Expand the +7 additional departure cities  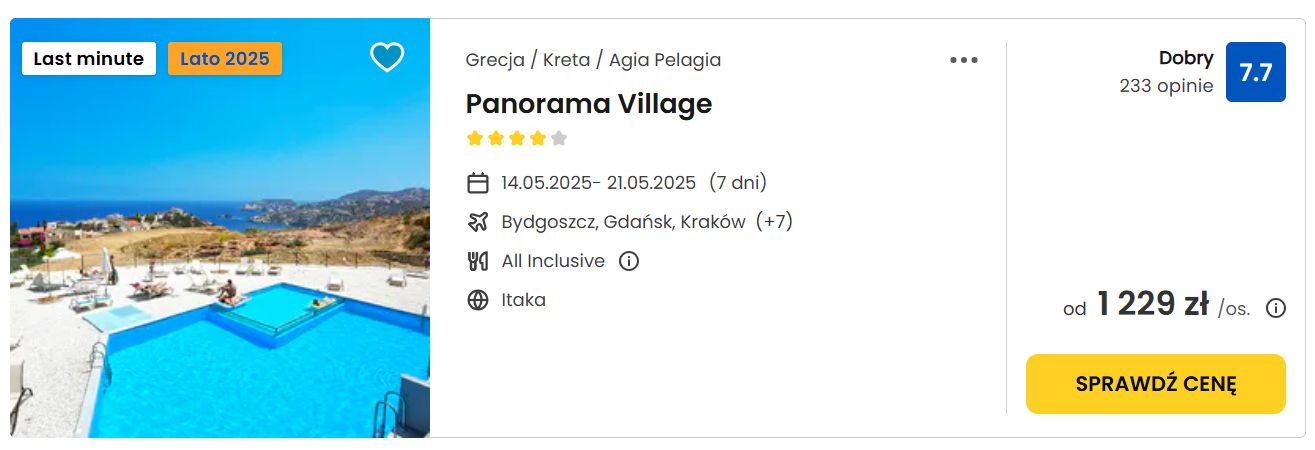click(775, 222)
